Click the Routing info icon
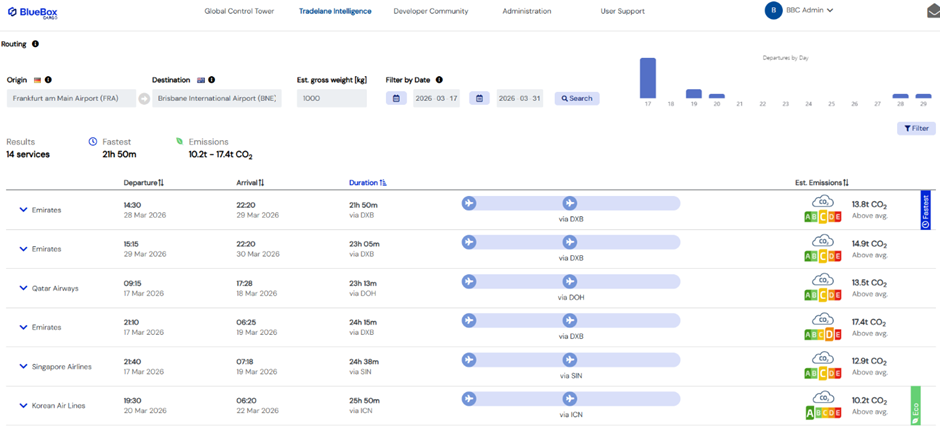 (35, 44)
